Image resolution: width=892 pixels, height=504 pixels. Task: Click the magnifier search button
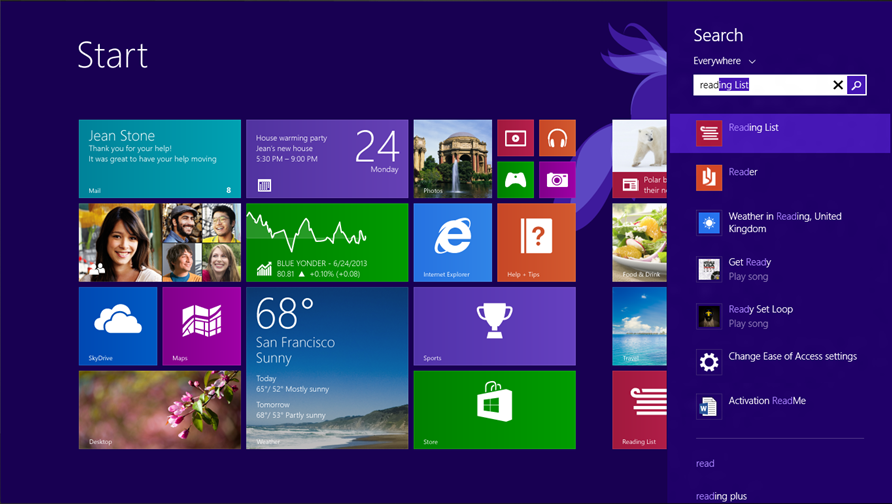click(856, 86)
